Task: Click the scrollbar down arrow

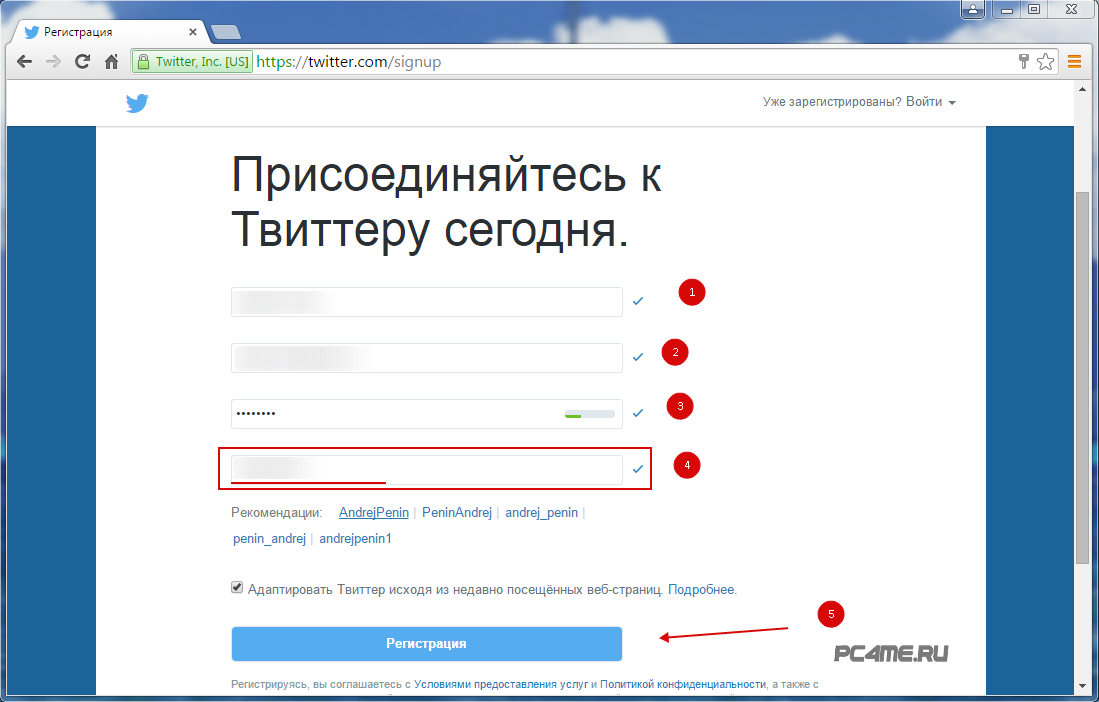Action: 1082,687
